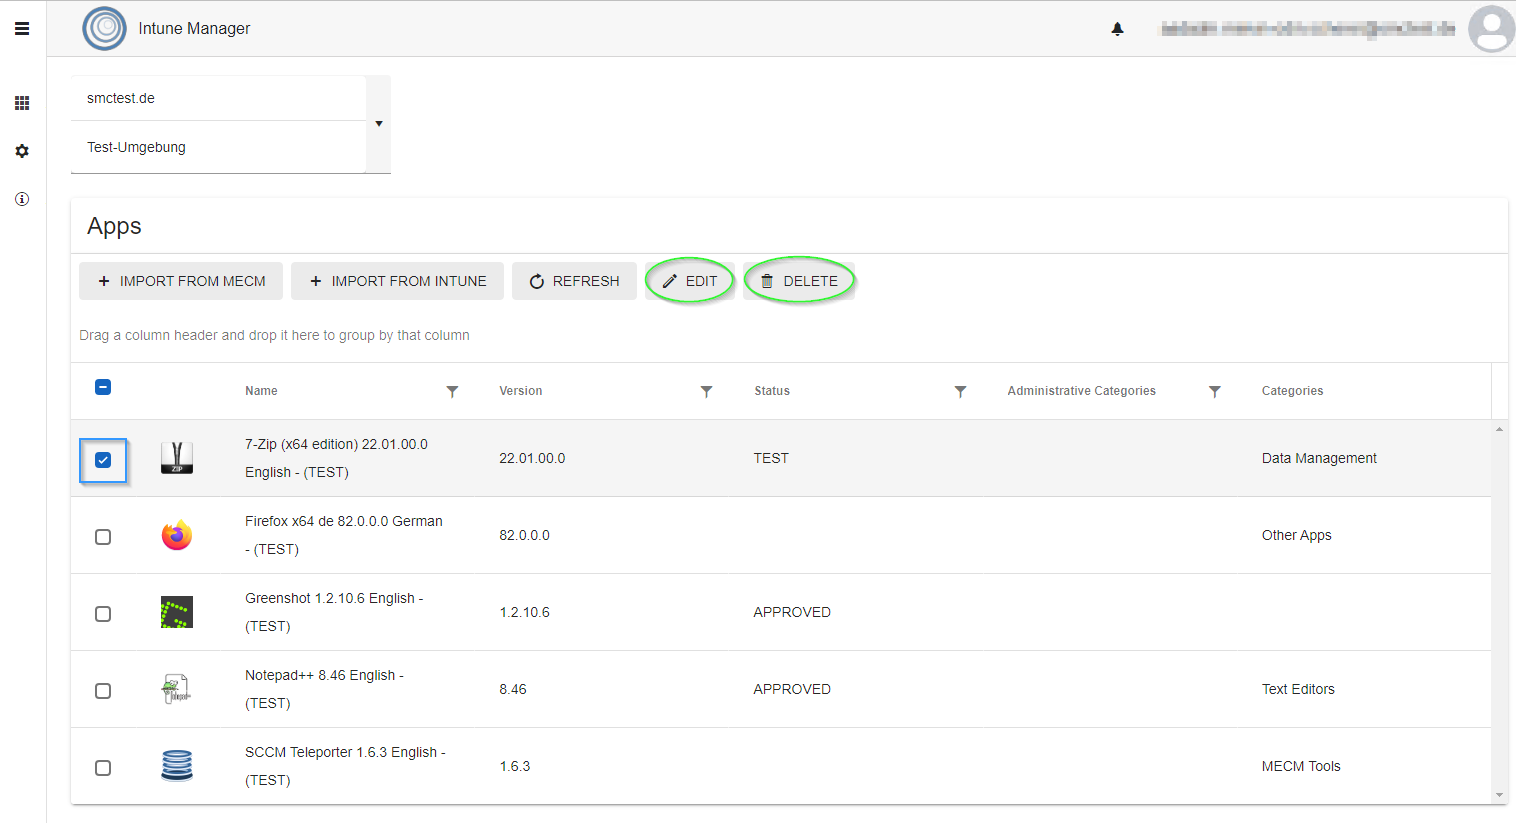This screenshot has width=1516, height=823.
Task: Expand the tenant selector dropdown arrow
Action: tap(378, 124)
